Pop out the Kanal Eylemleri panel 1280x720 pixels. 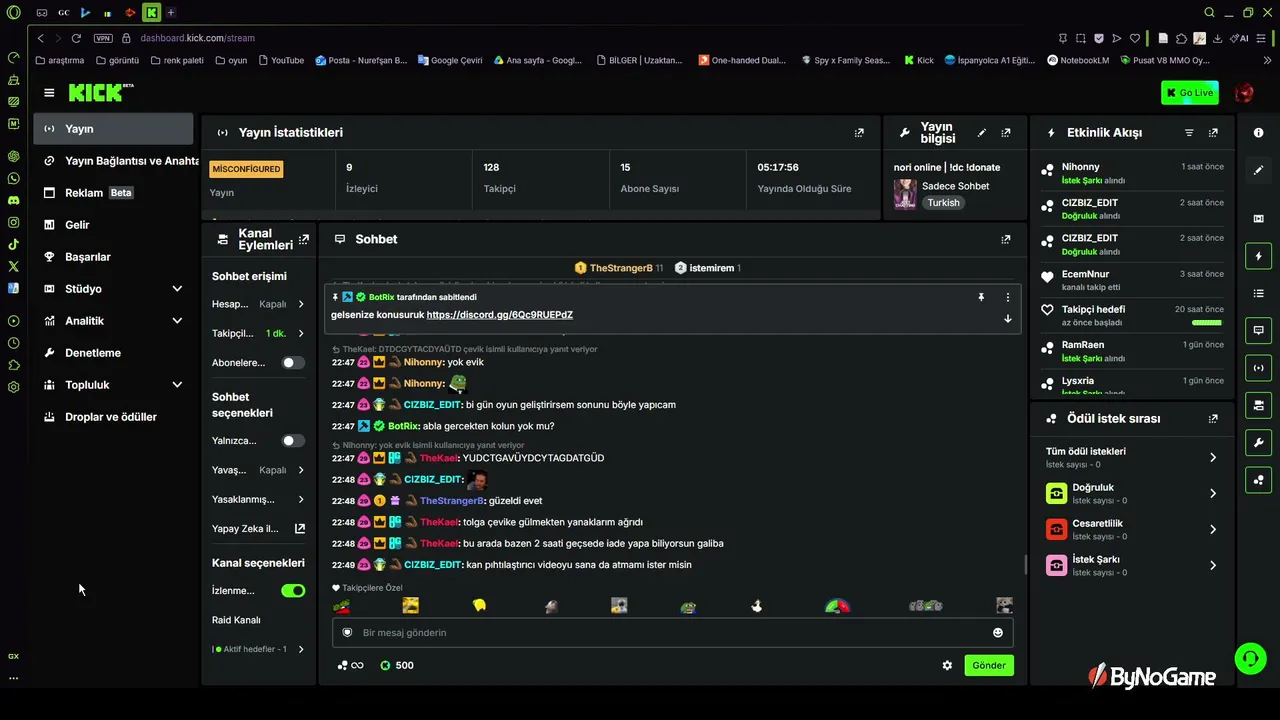point(304,239)
